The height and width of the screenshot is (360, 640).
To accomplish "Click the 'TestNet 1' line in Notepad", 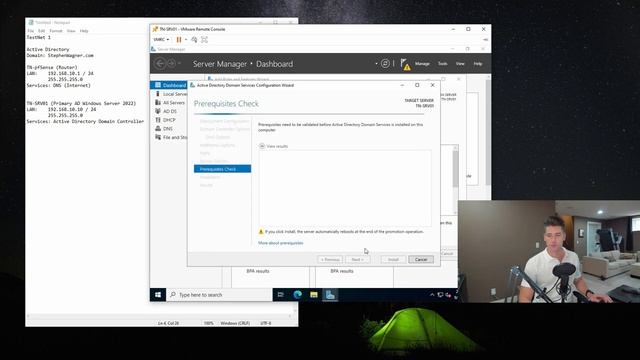I will click(39, 37).
